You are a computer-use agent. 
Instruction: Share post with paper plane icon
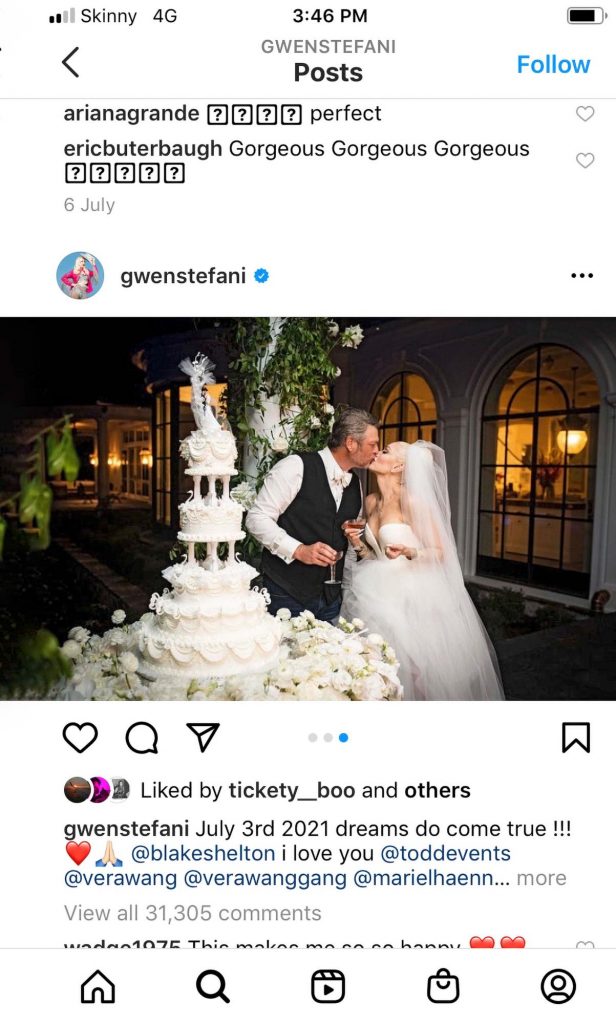coord(203,737)
